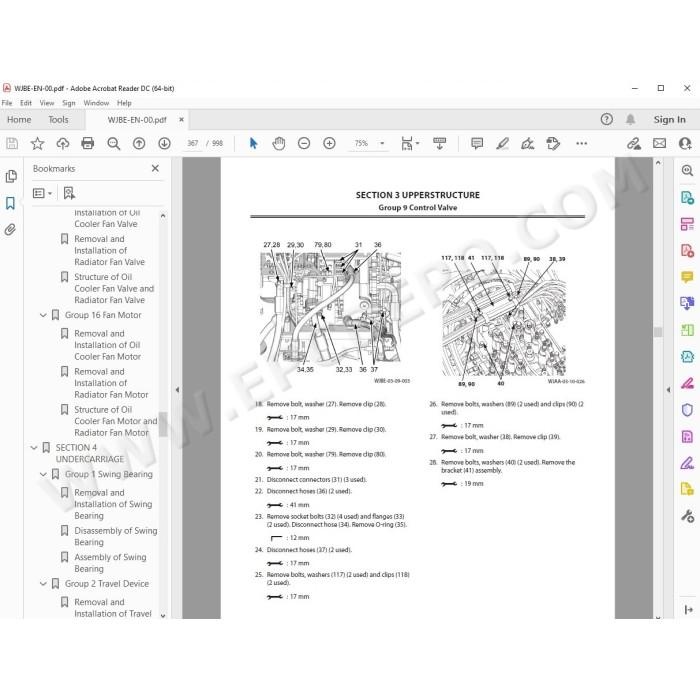Click the Zoom in plus icon
This screenshot has height=700, width=700.
329,143
